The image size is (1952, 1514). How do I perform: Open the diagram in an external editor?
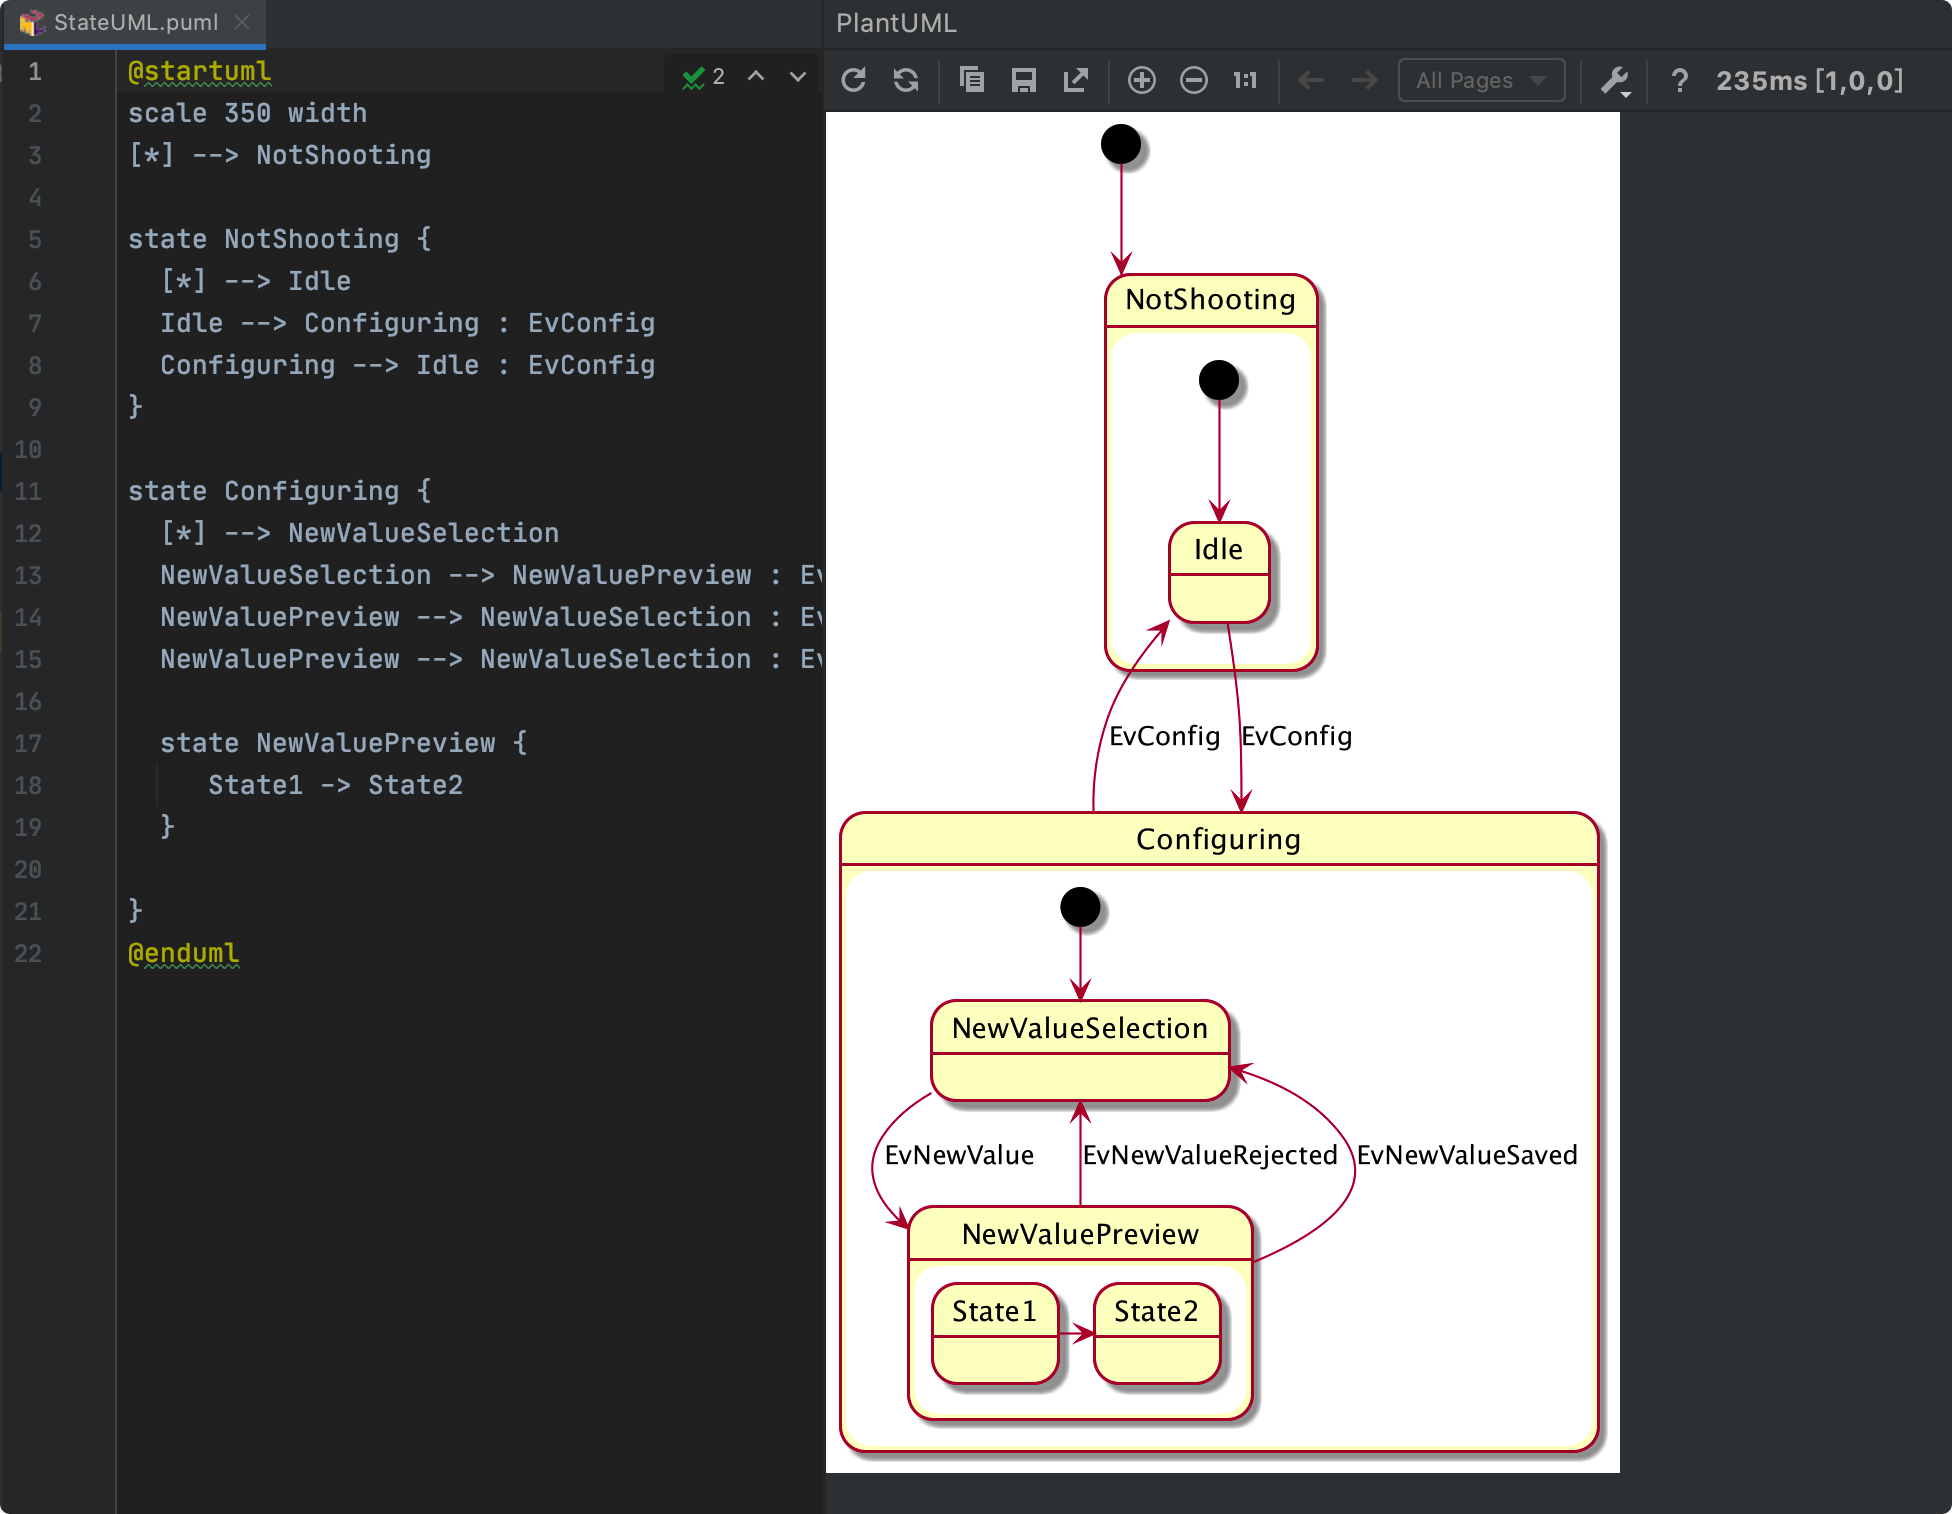pyautogui.click(x=1076, y=80)
